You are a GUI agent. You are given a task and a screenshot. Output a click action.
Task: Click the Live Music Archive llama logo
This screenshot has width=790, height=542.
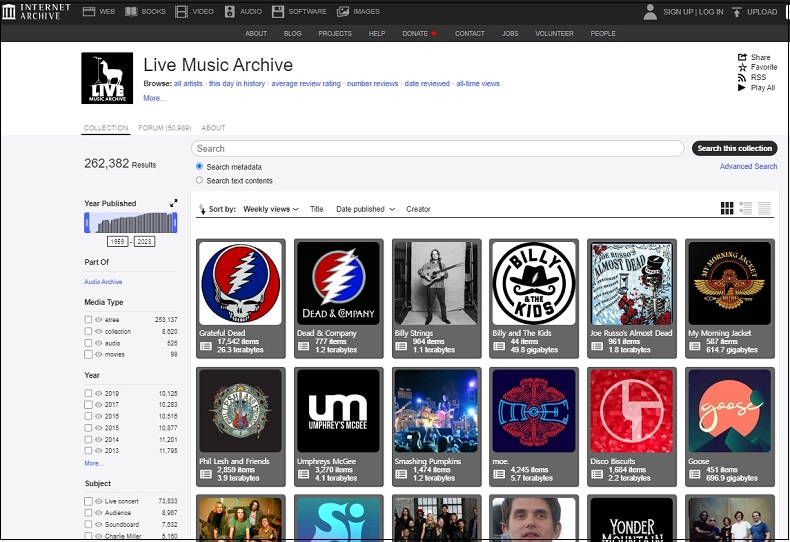click(x=107, y=78)
